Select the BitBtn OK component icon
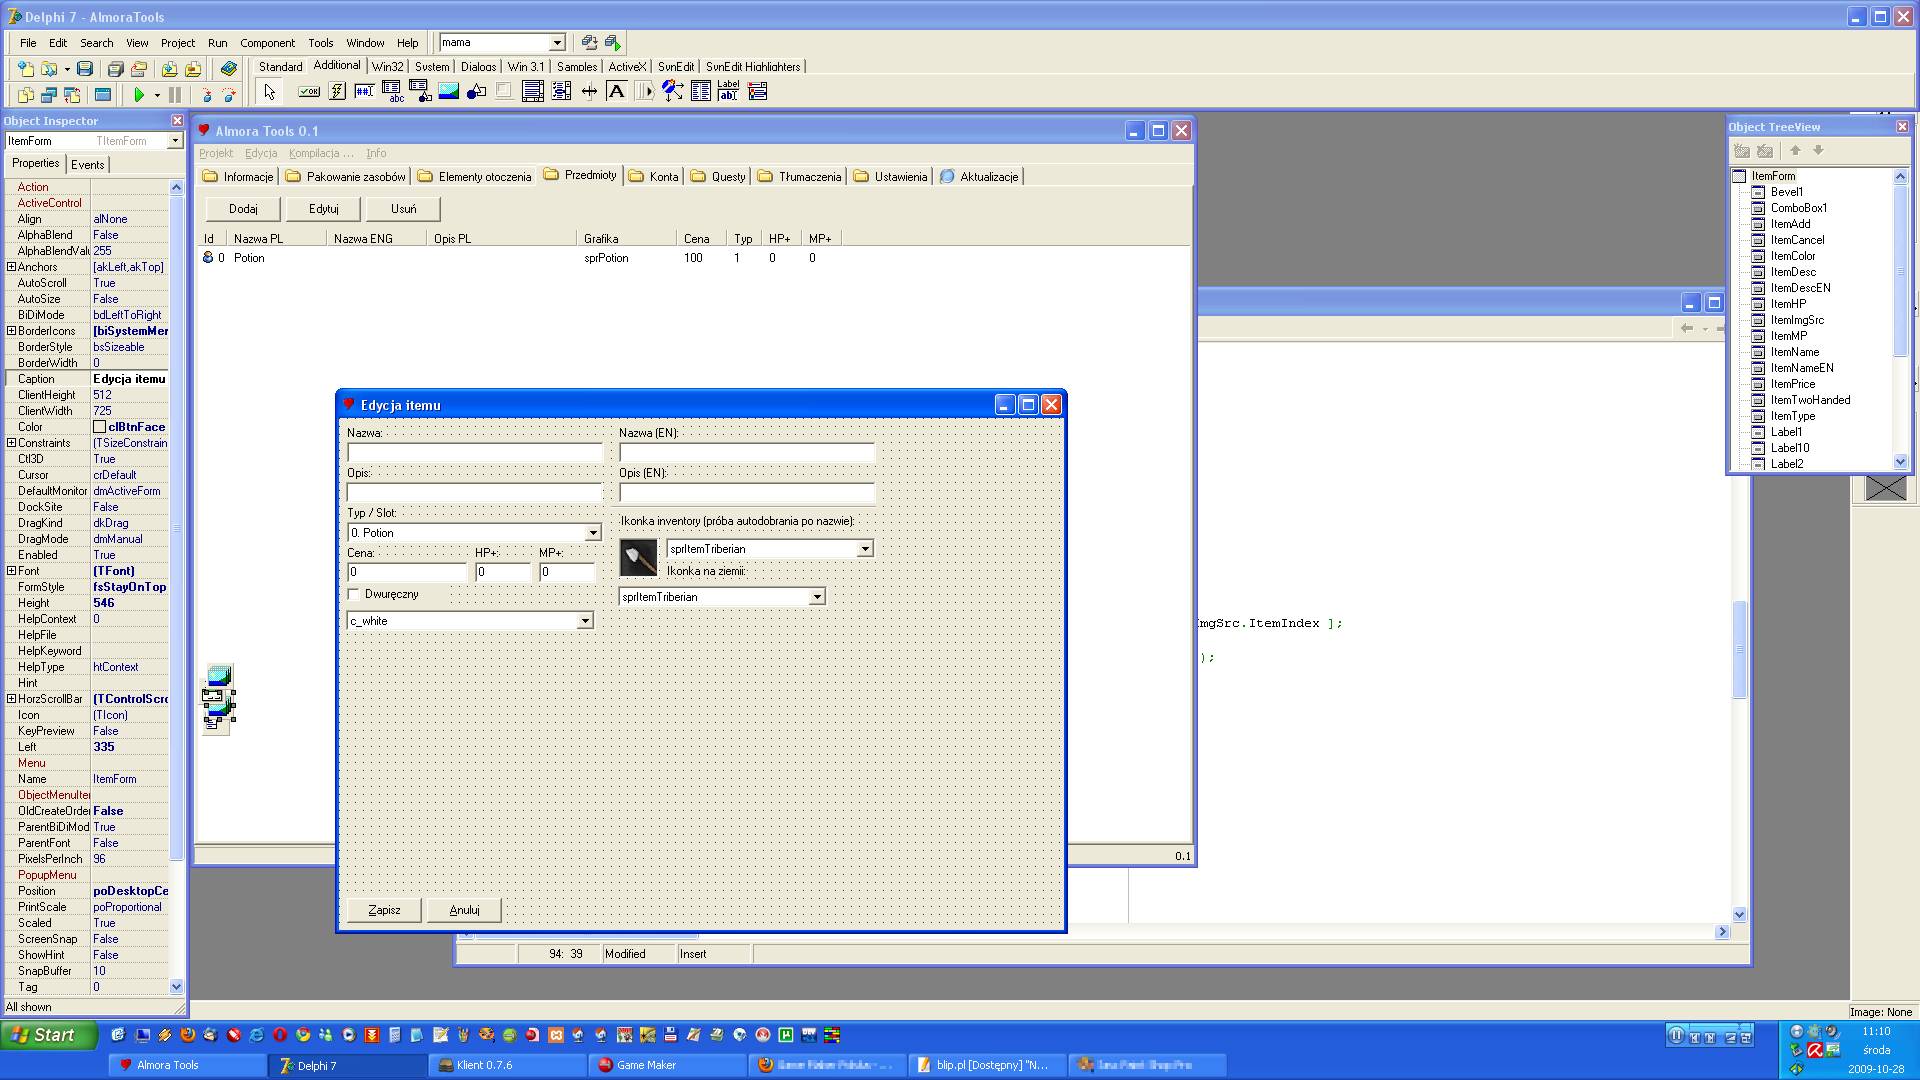Image resolution: width=1920 pixels, height=1080 pixels. 309,92
